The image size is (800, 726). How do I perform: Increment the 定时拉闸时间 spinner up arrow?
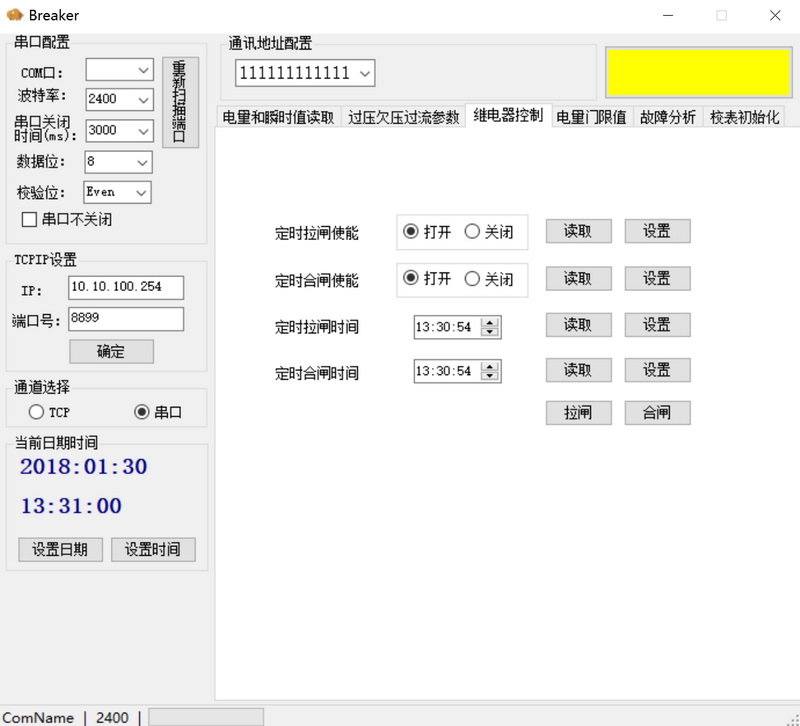coord(489,322)
